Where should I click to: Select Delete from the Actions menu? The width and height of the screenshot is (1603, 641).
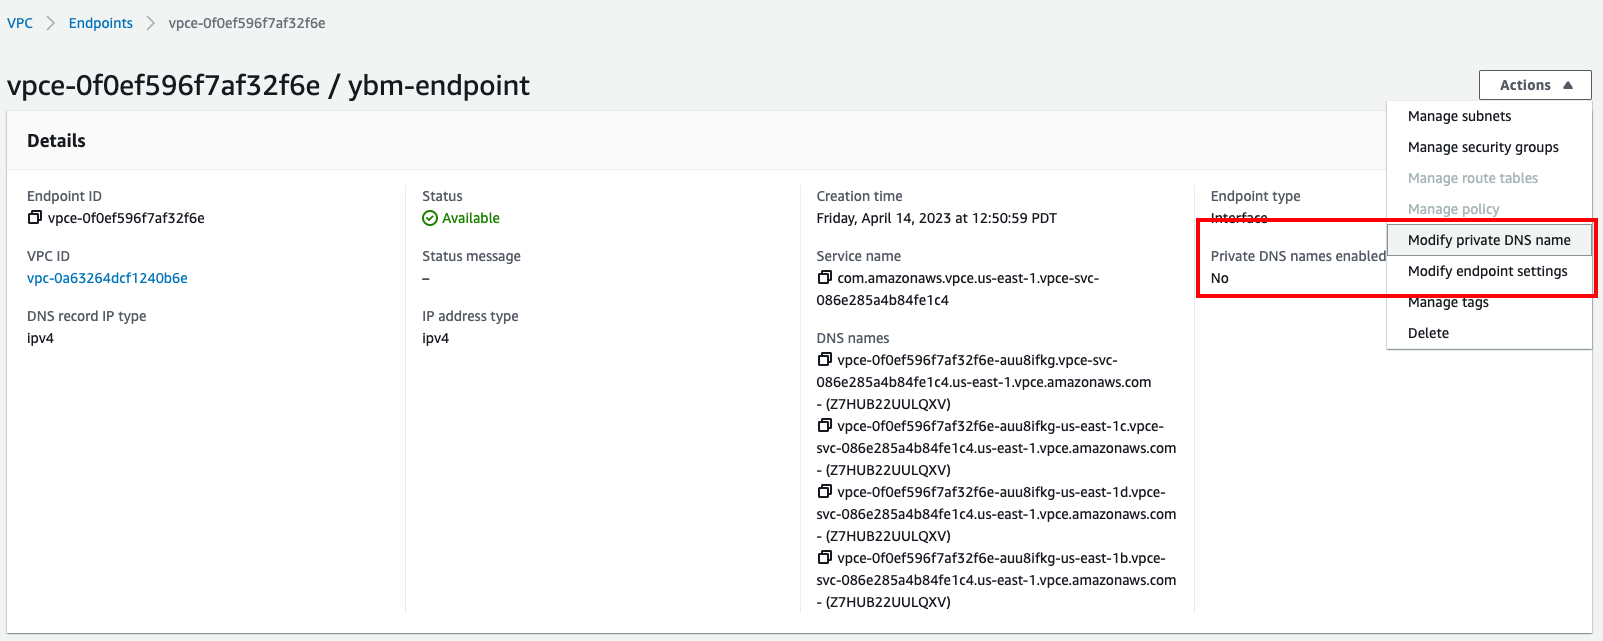(x=1426, y=333)
